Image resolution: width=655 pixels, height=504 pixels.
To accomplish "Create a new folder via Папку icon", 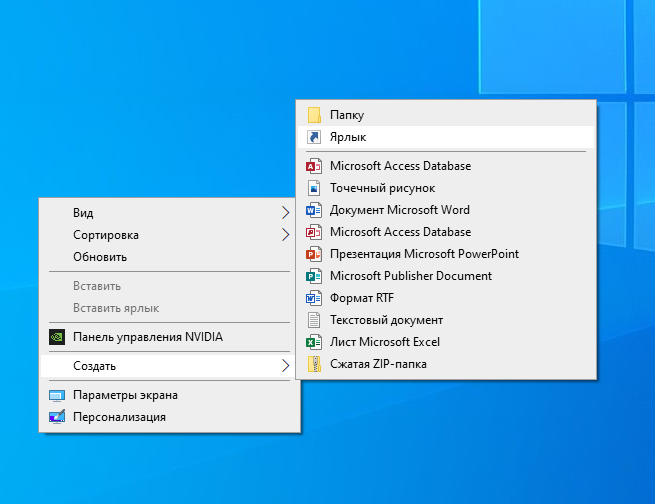I will 314,115.
